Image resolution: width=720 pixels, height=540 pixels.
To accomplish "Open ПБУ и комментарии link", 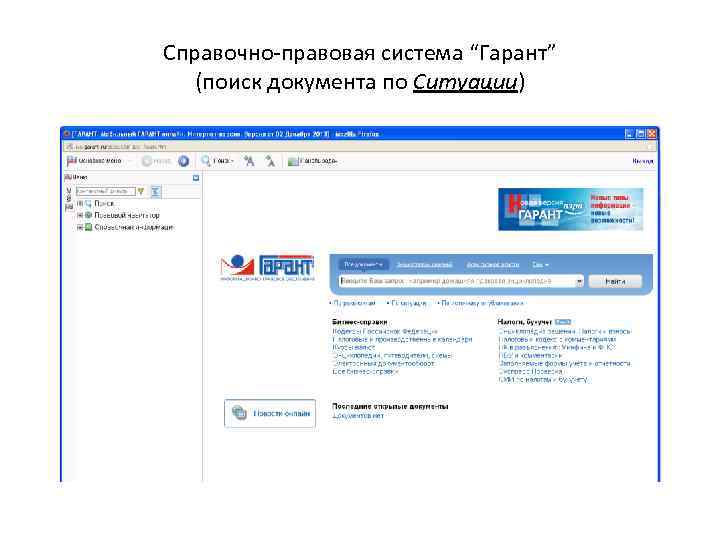I will [530, 355].
